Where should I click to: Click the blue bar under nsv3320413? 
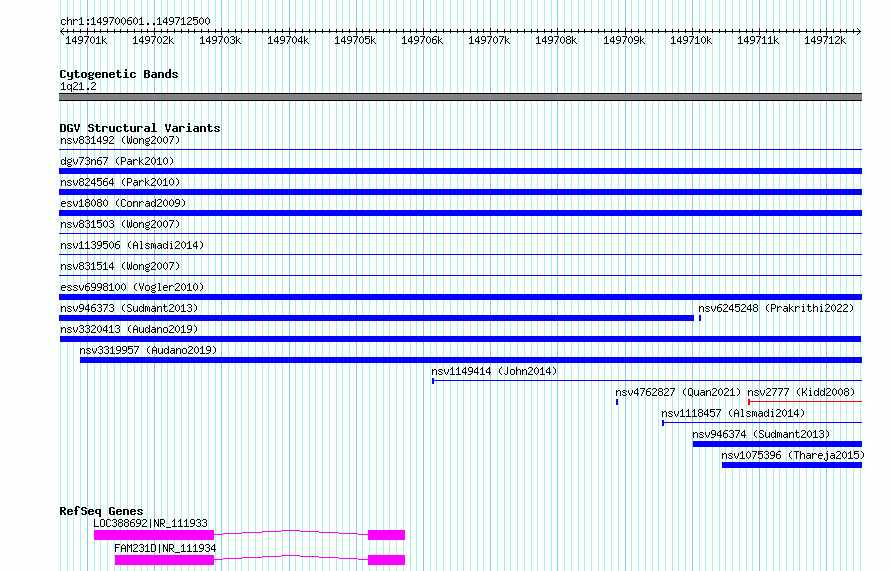coord(460,339)
